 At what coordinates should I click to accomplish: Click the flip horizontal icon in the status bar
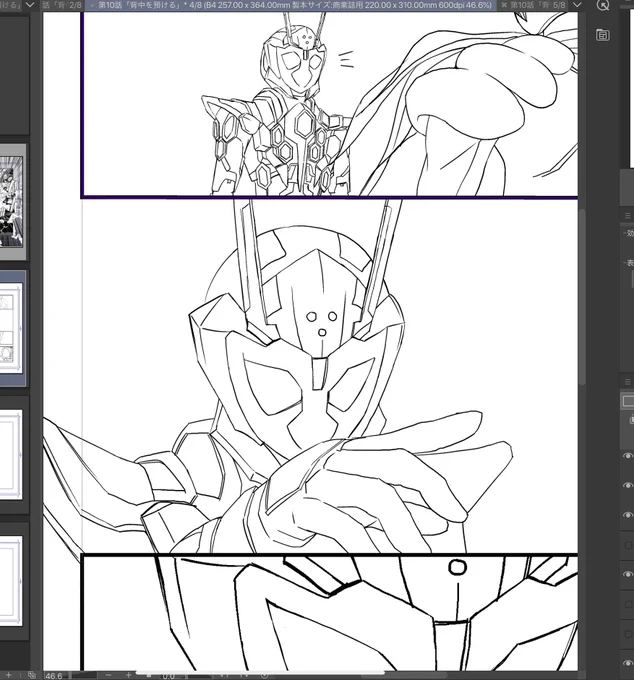[x=225, y=675]
